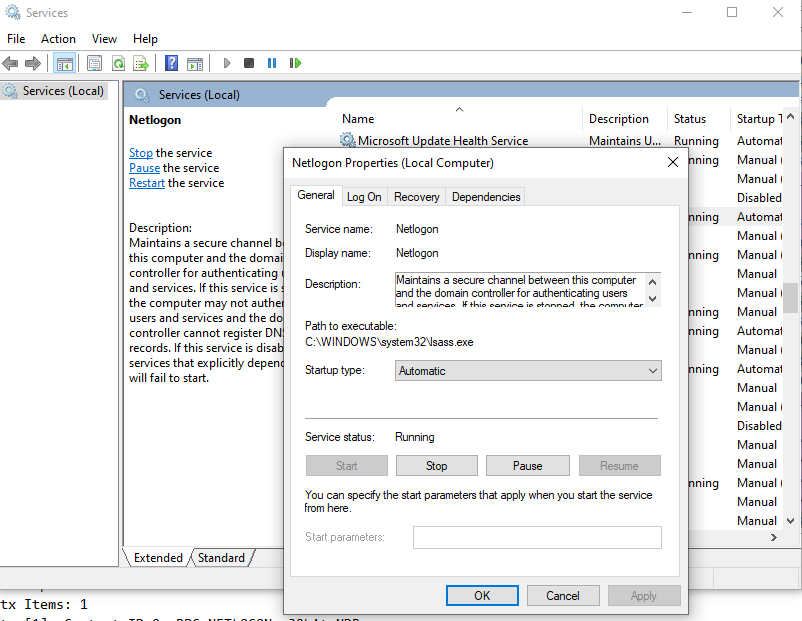Open Help via the blue question mark icon
This screenshot has height=621, width=802.
click(x=171, y=64)
